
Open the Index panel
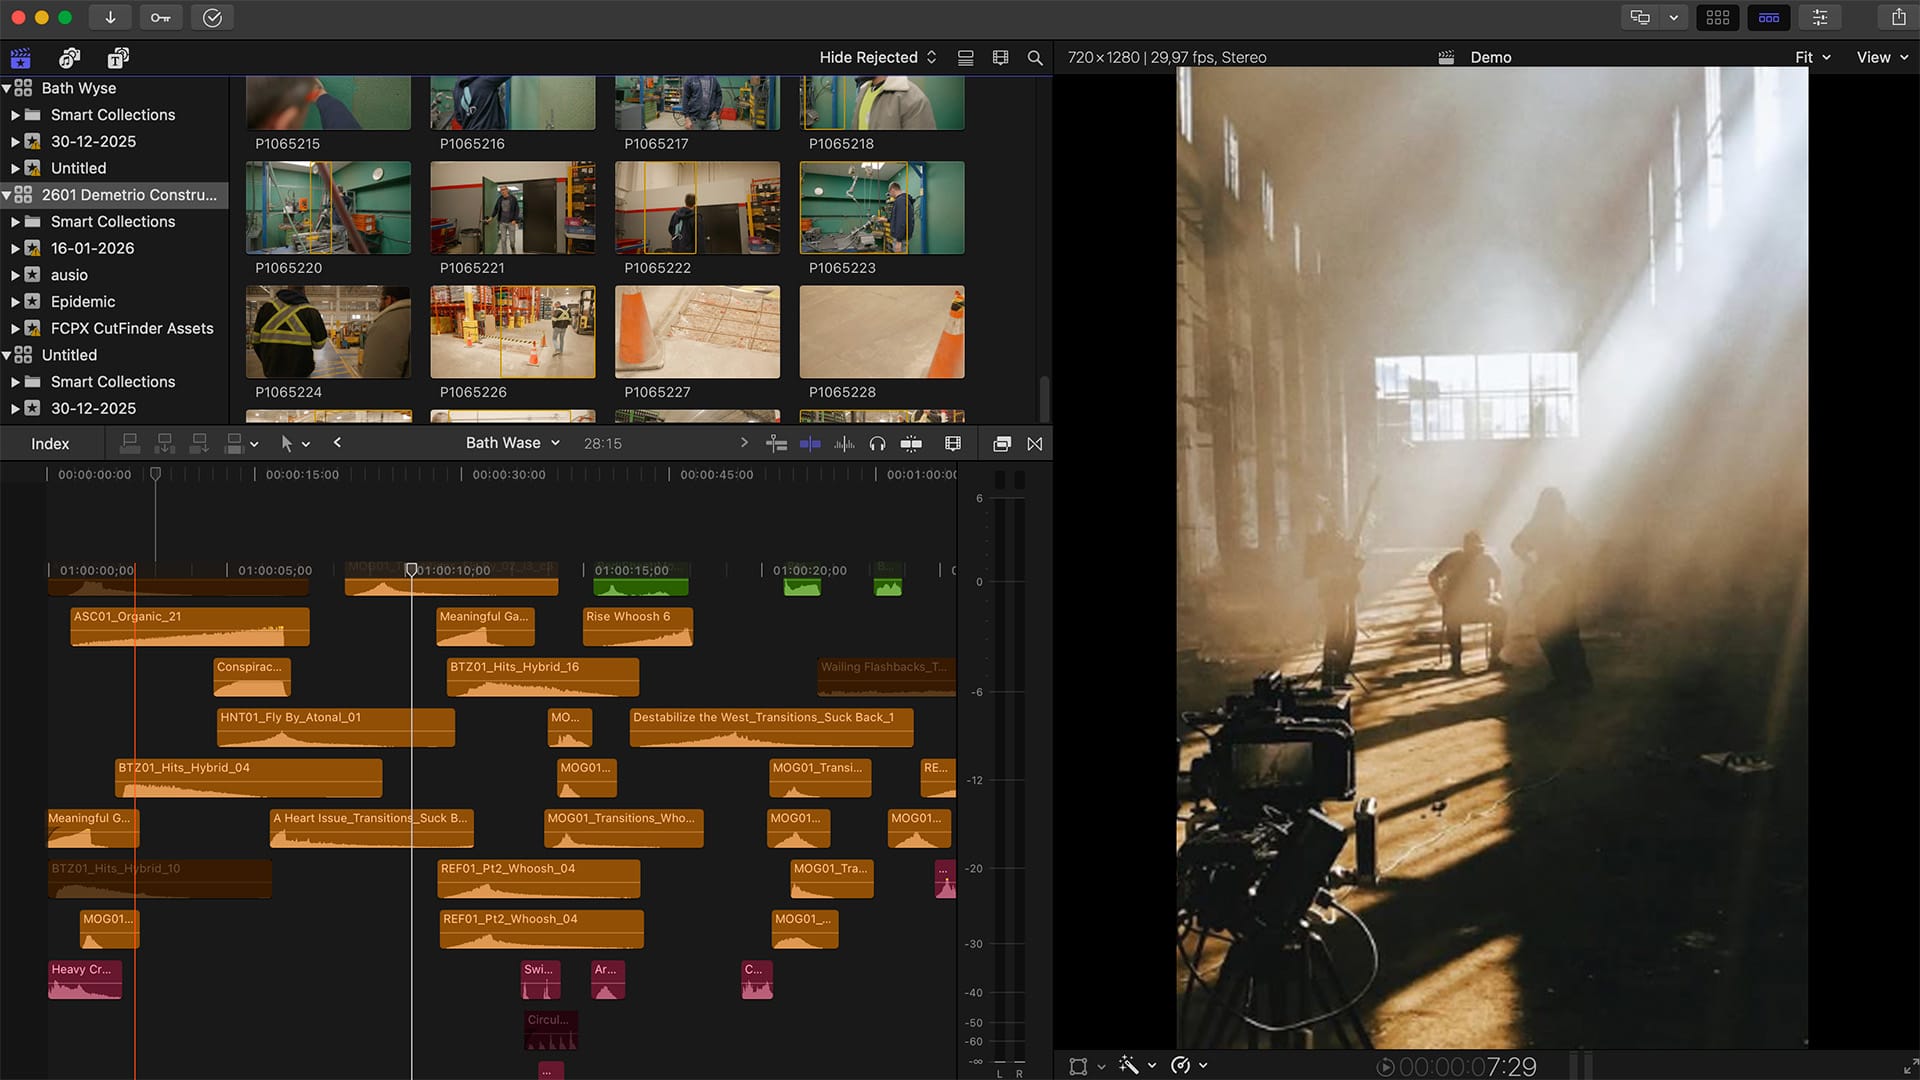[x=51, y=443]
